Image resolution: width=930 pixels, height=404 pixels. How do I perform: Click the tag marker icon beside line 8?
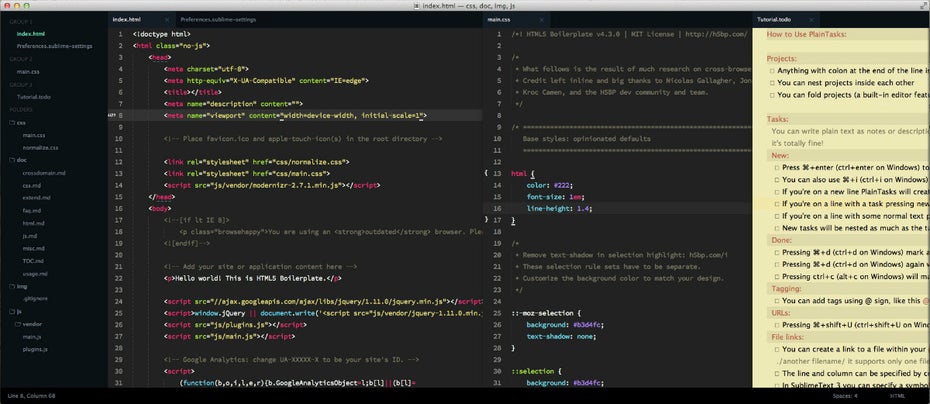(112, 116)
